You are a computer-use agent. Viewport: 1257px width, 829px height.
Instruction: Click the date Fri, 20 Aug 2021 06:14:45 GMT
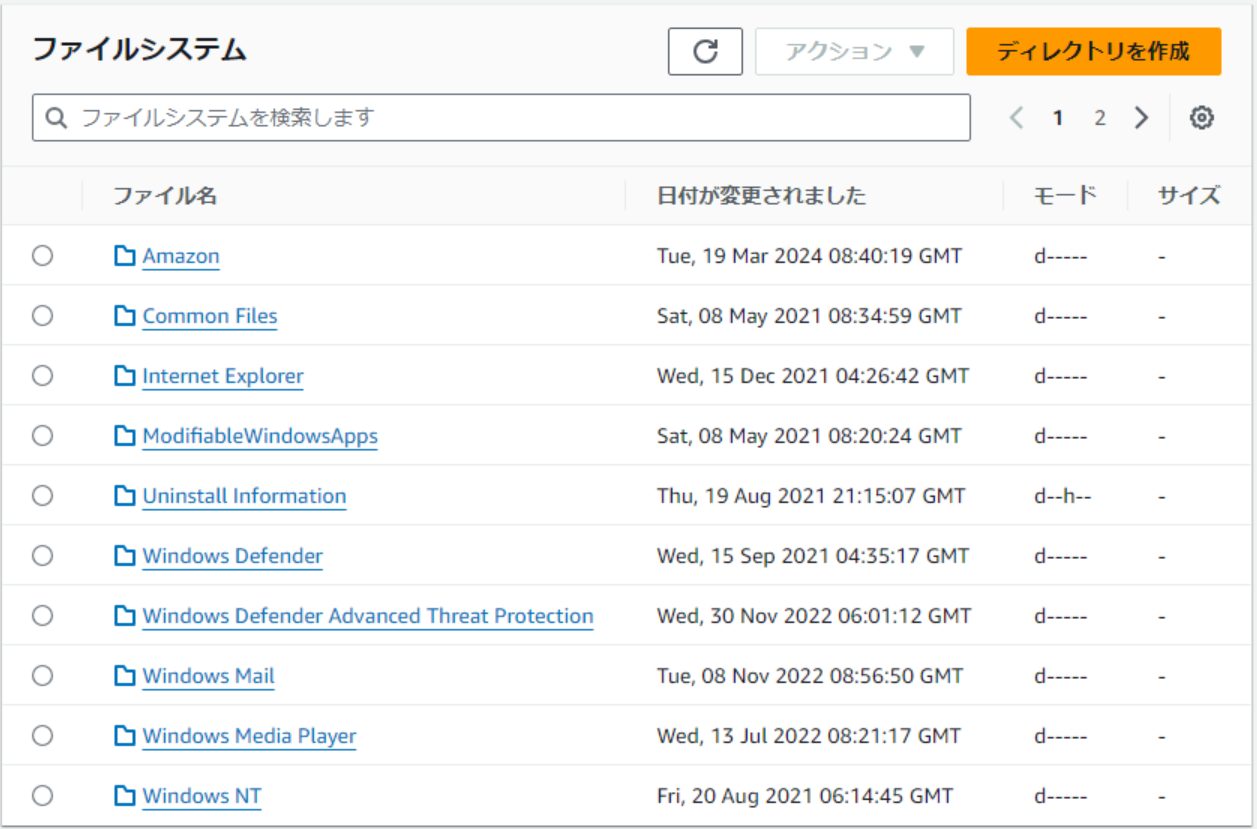[x=805, y=796]
